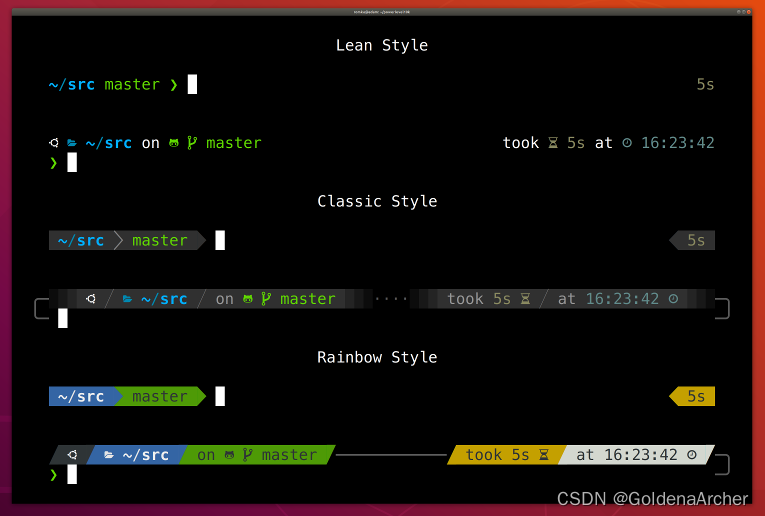This screenshot has height=516, width=765.
Task: Click the clock icon in the white Rainbow time segment
Action: [692, 455]
